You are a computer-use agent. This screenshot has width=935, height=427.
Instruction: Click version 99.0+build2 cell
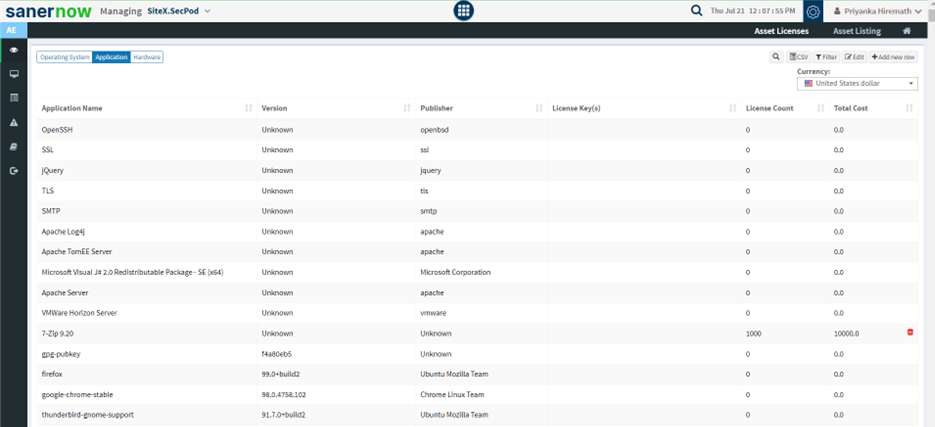click(283, 374)
